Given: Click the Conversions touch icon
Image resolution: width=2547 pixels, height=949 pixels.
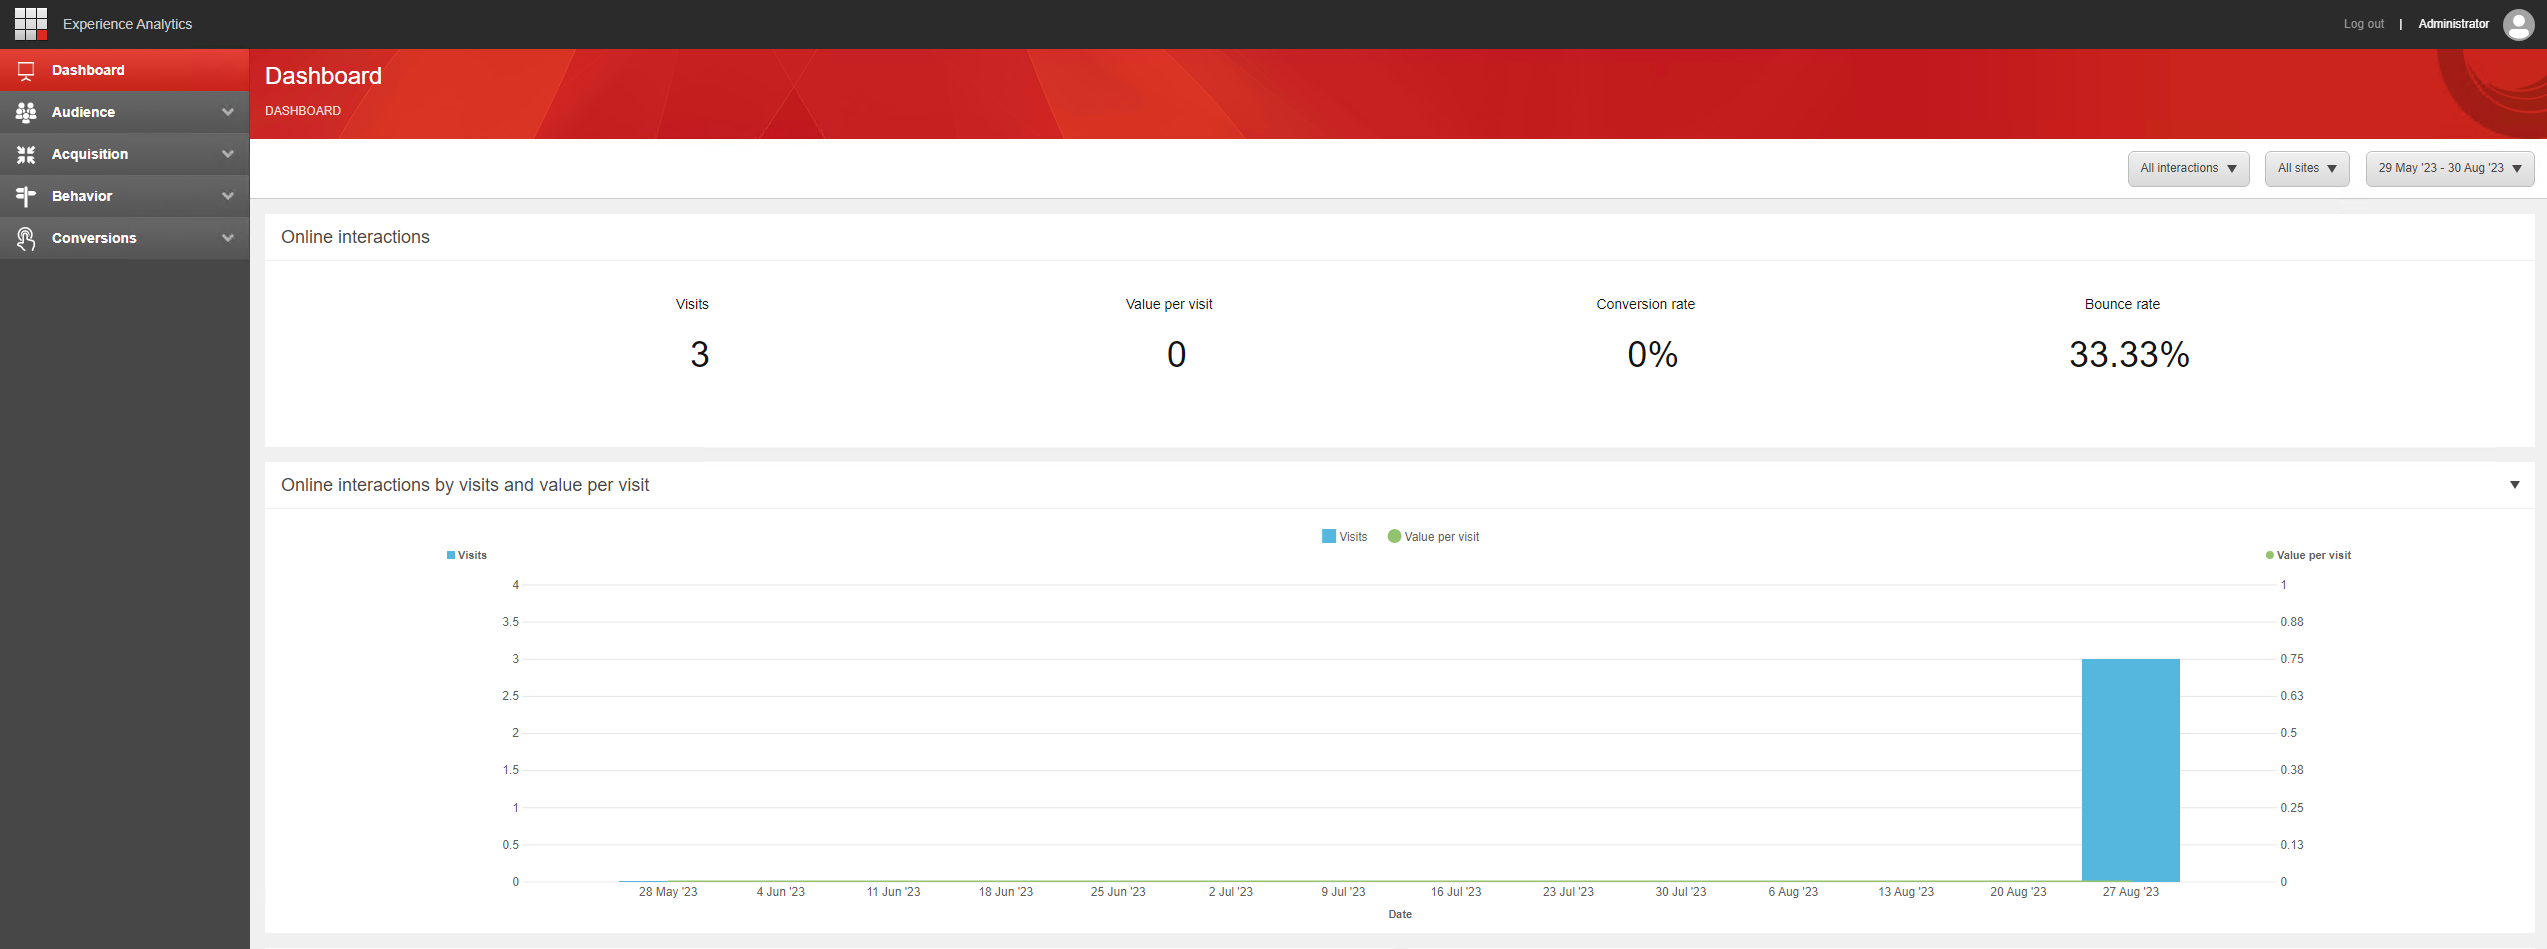Looking at the screenshot, I should (26, 239).
